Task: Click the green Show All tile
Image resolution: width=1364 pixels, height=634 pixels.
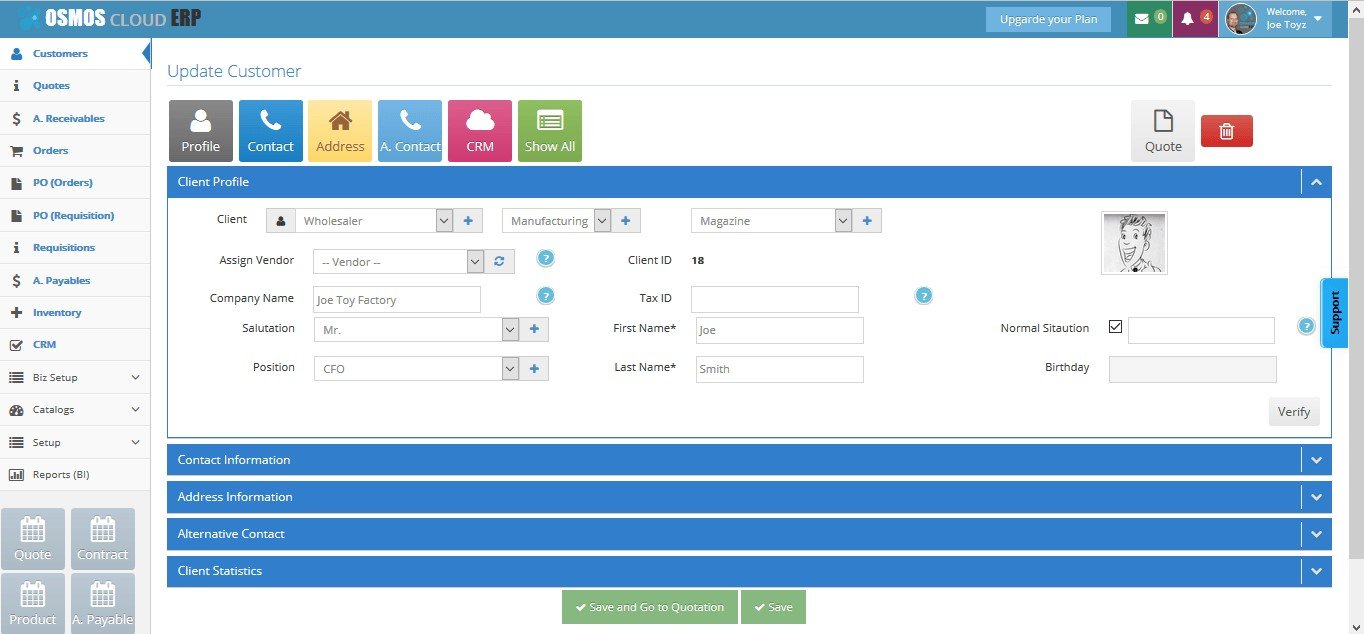Action: pyautogui.click(x=550, y=131)
